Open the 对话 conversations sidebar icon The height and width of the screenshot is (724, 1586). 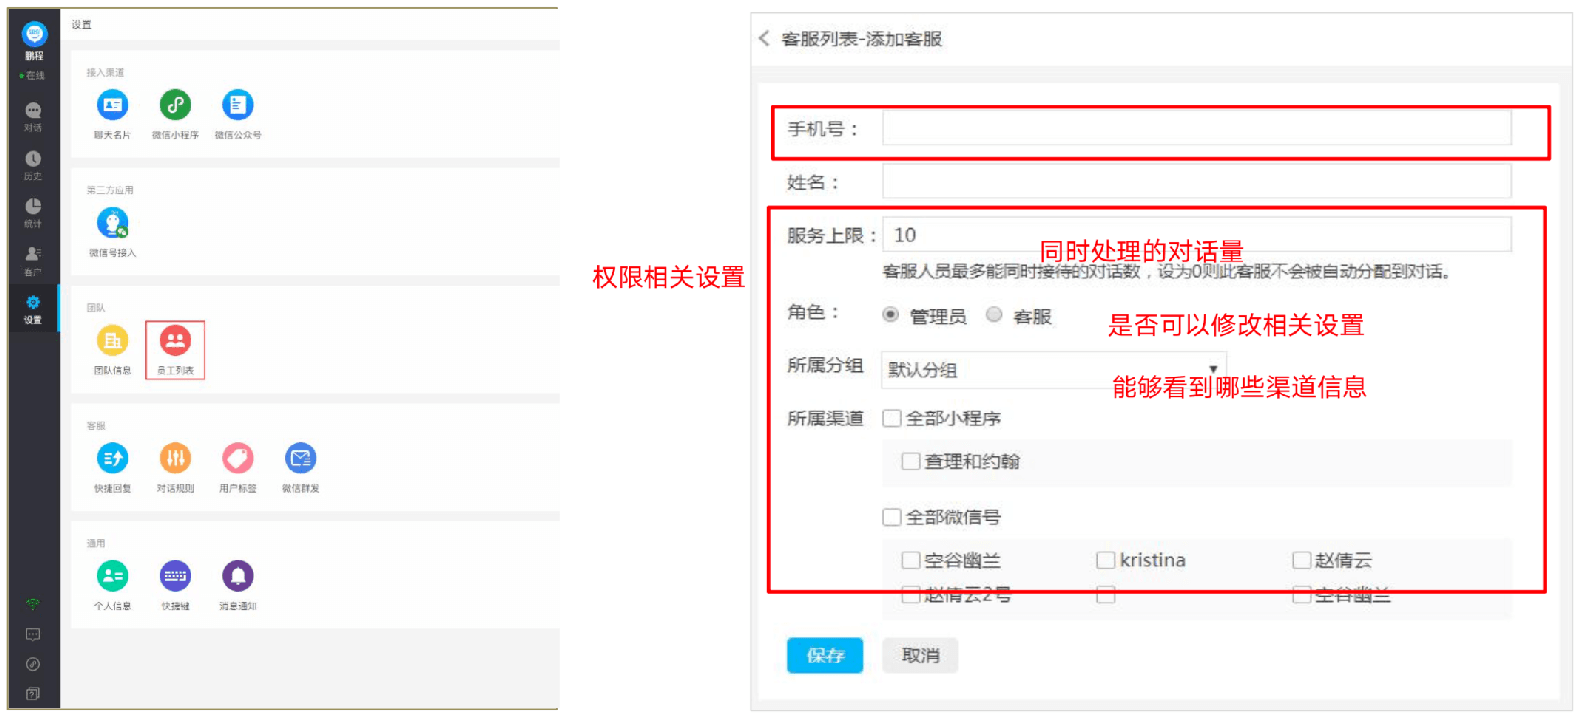coord(33,111)
